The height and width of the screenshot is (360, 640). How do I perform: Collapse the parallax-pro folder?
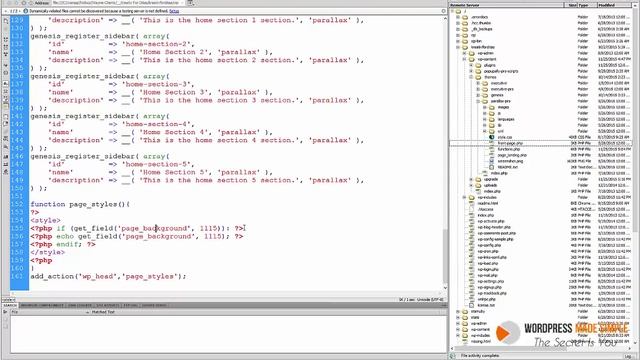click(x=478, y=101)
